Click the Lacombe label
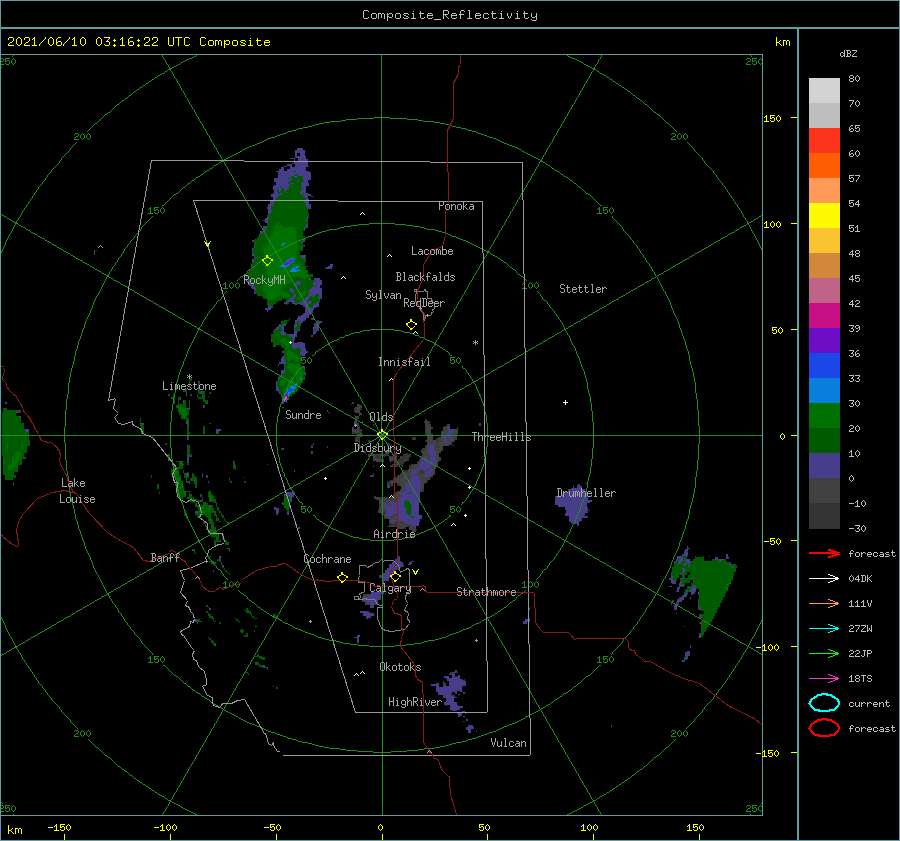The width and height of the screenshot is (900, 841). pyautogui.click(x=432, y=251)
